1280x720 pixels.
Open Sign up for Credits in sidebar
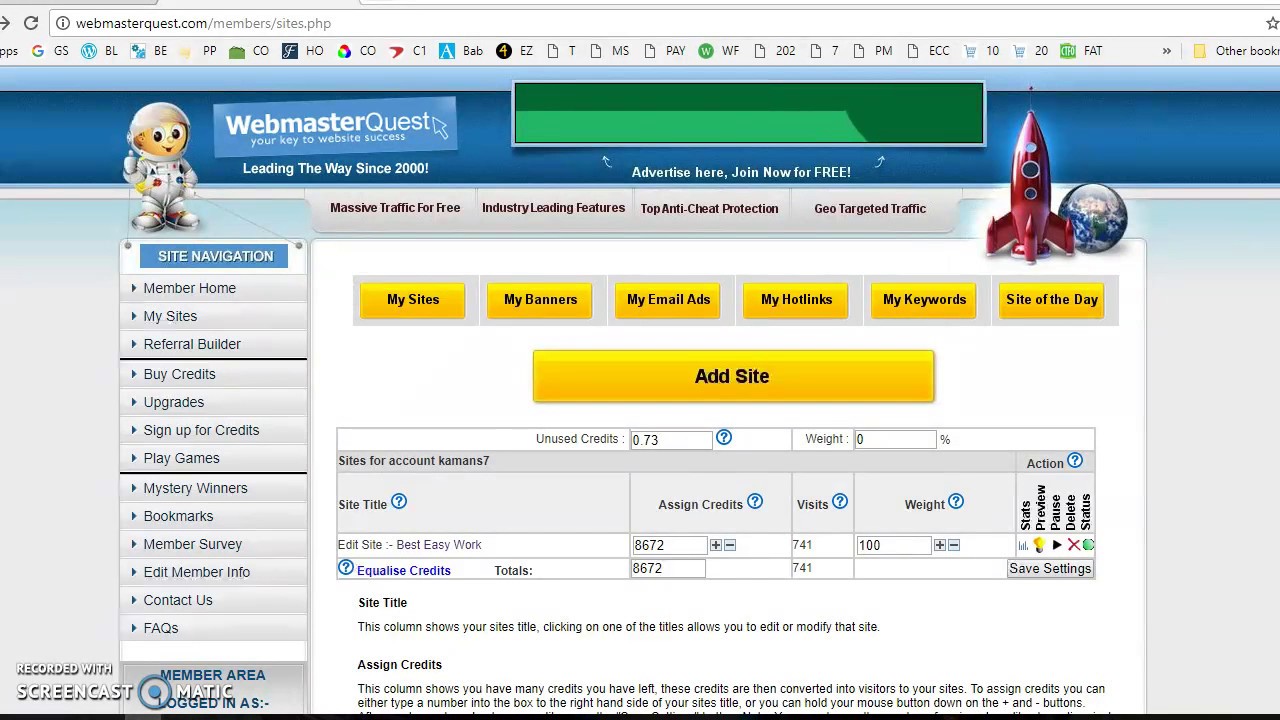(201, 430)
